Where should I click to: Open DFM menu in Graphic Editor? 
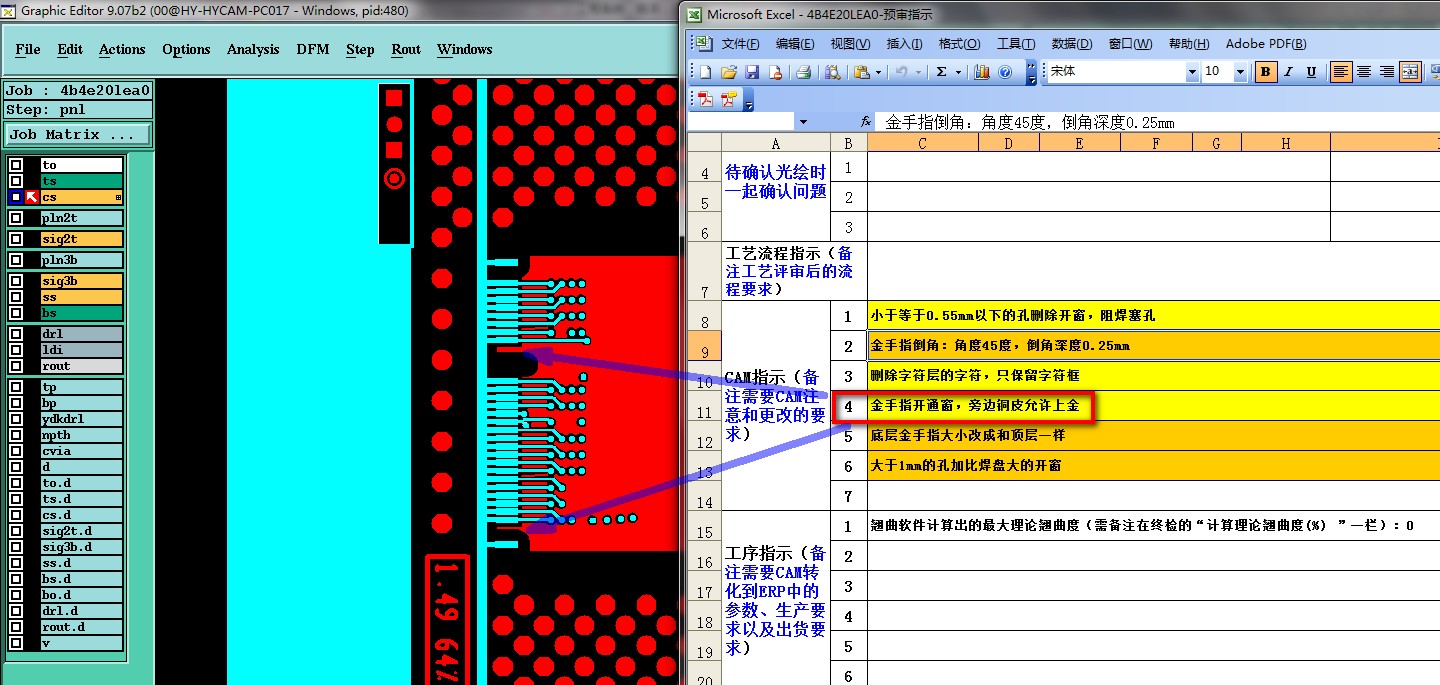coord(313,49)
